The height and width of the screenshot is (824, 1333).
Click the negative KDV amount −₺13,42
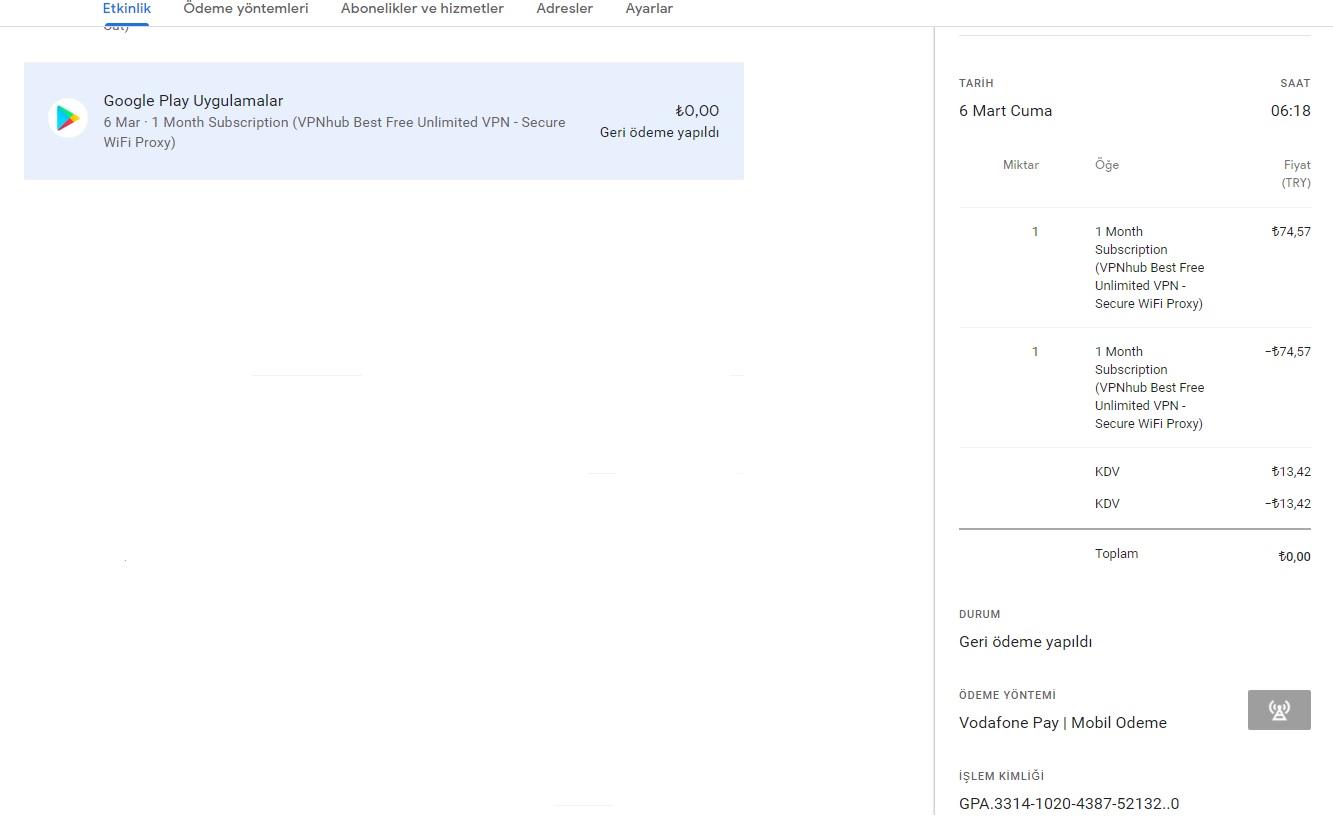1287,504
